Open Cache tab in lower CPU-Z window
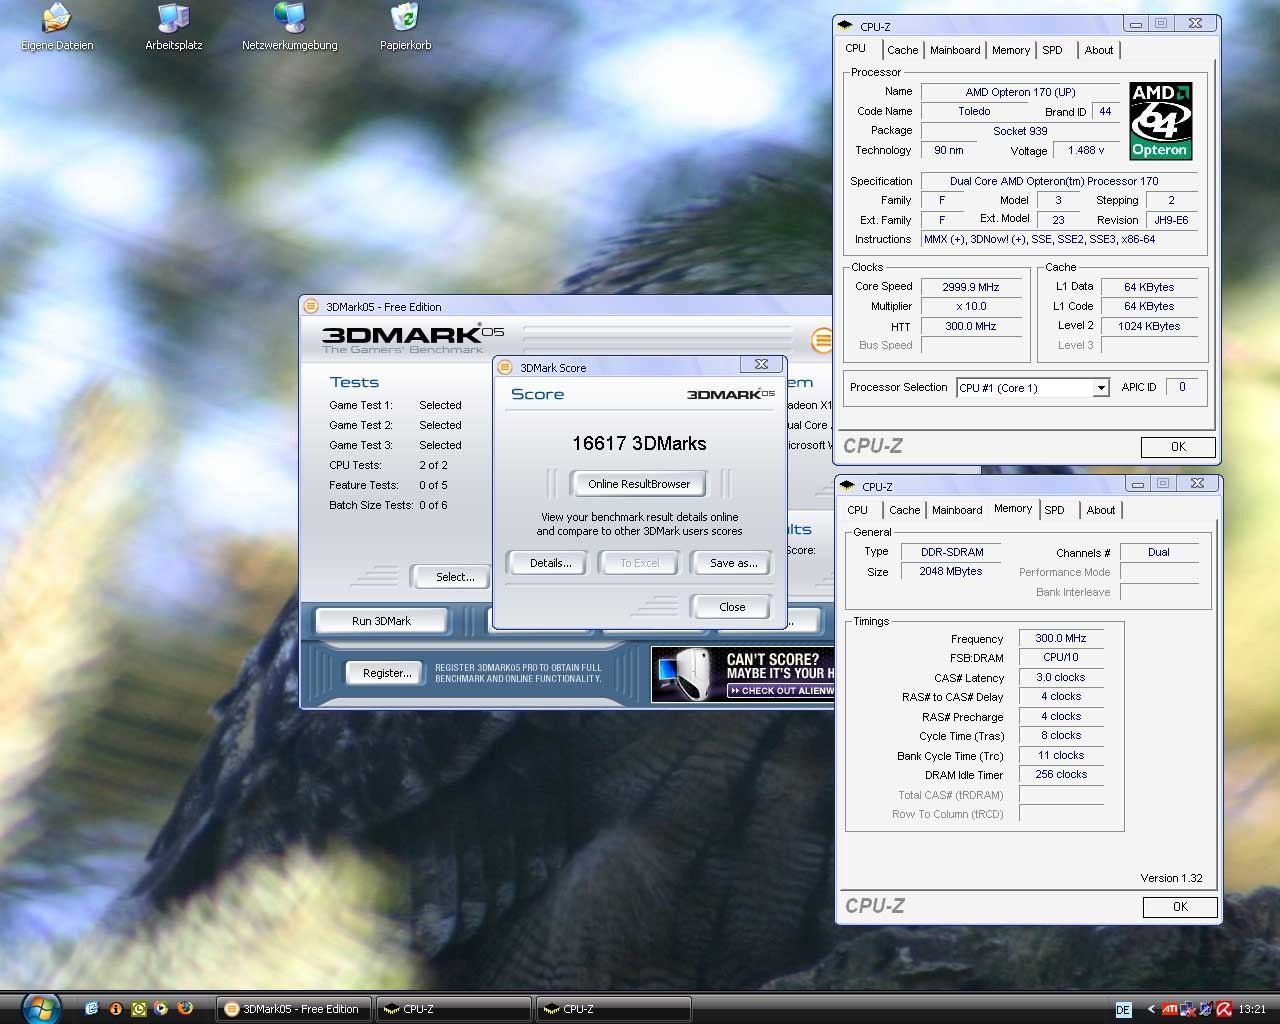 pos(904,510)
